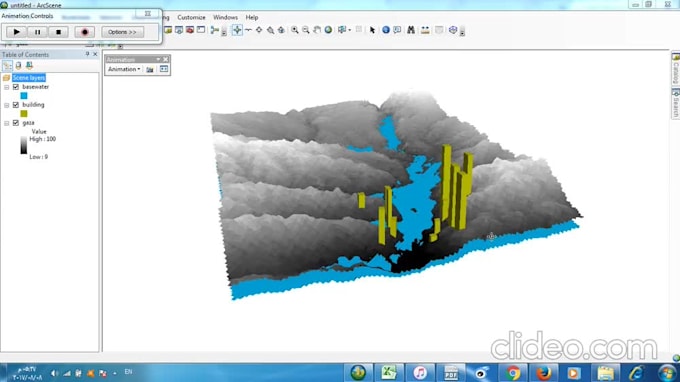Screen dimensions: 680x382
Task: Open the ModelBuilder window icon
Action: 214,30
